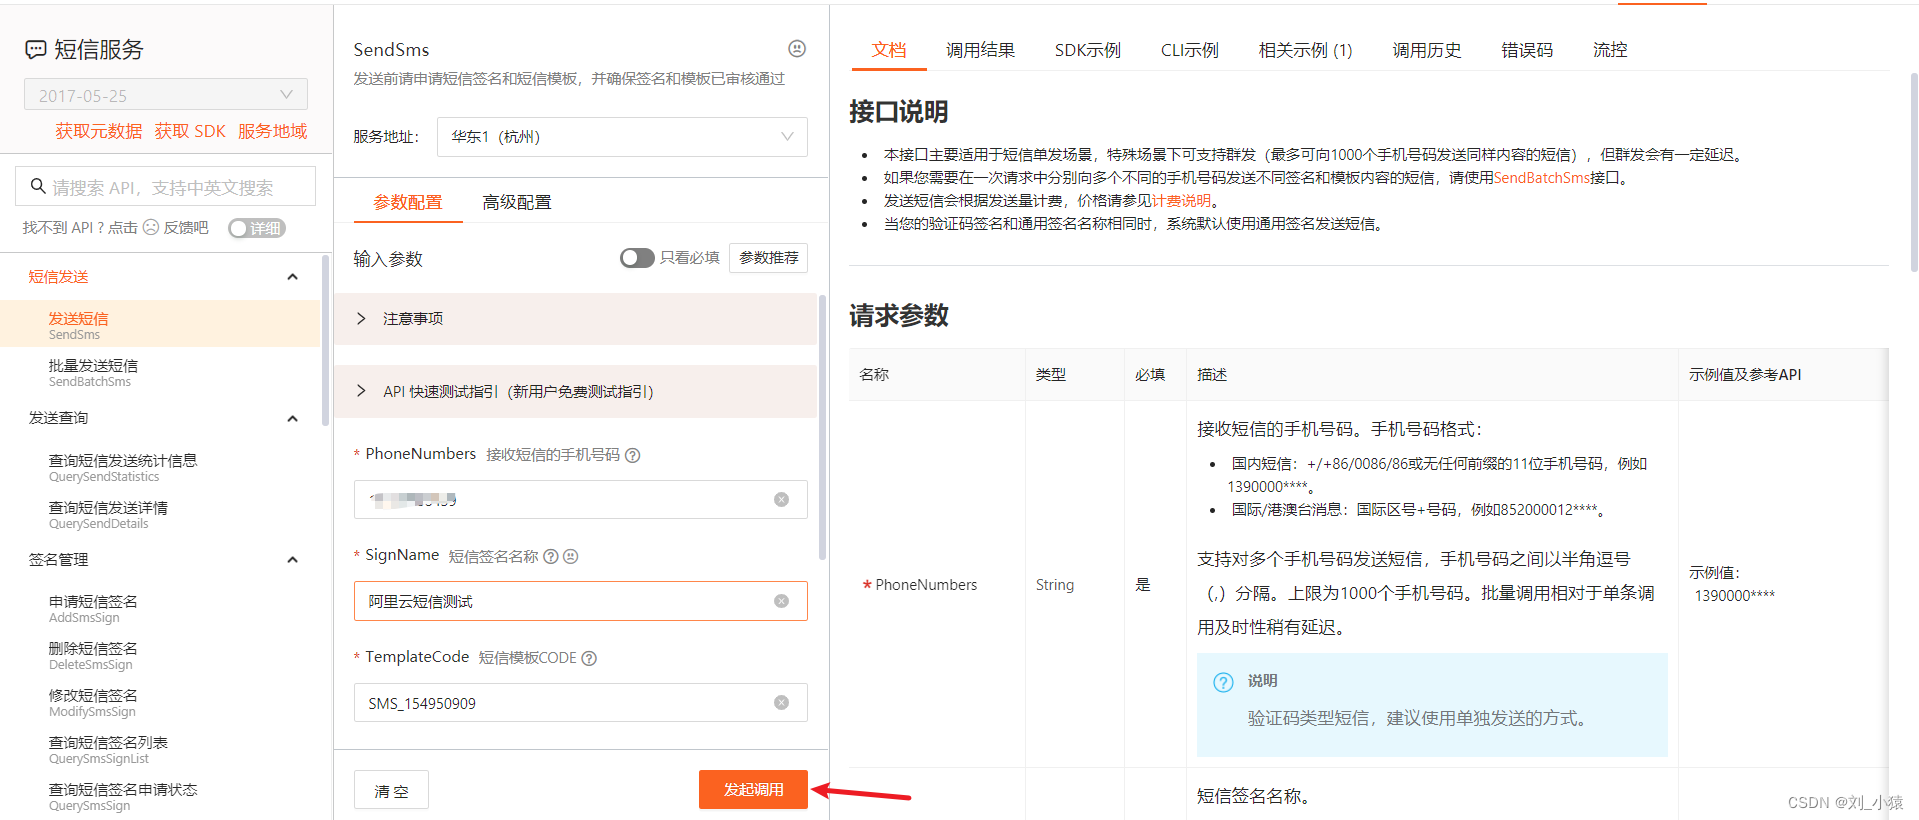
Task: Collapse the 短信发送 sidebar group
Action: pyautogui.click(x=292, y=277)
